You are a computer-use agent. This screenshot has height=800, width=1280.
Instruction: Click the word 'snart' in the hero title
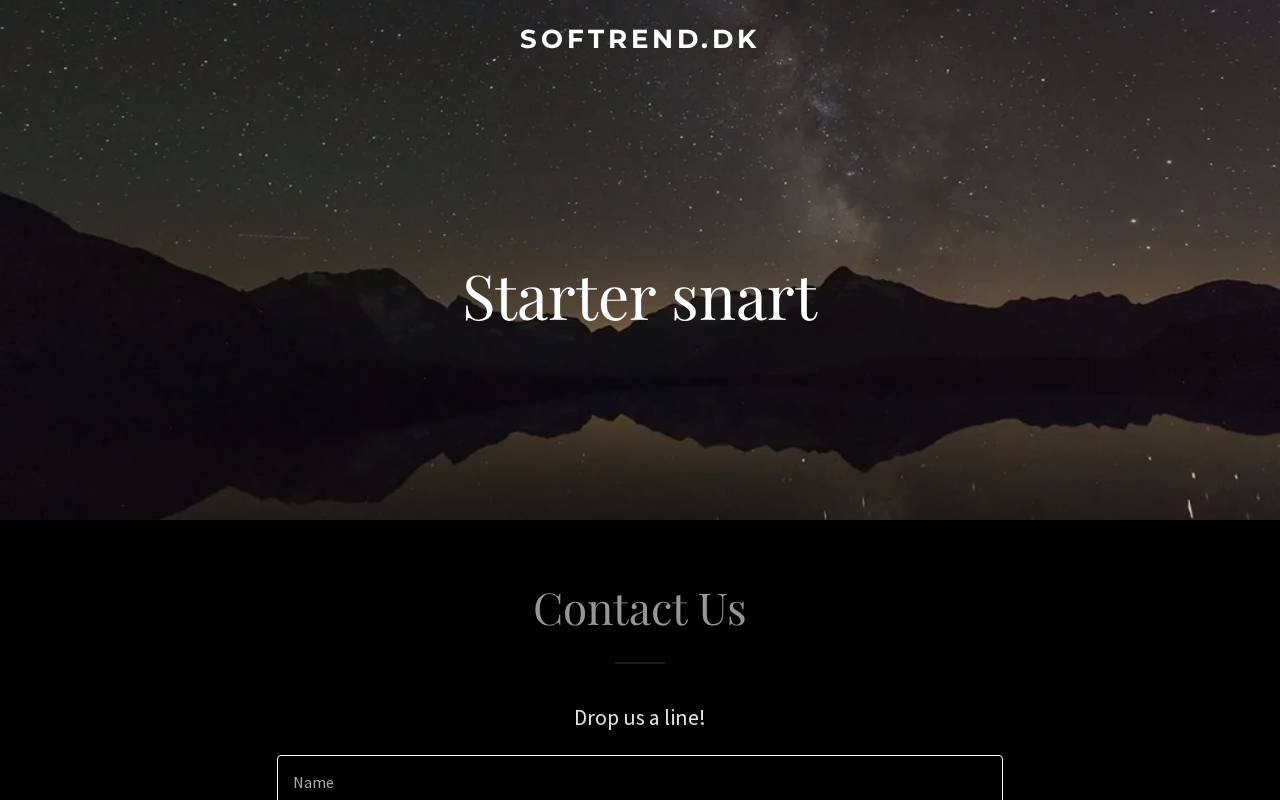[x=745, y=298]
